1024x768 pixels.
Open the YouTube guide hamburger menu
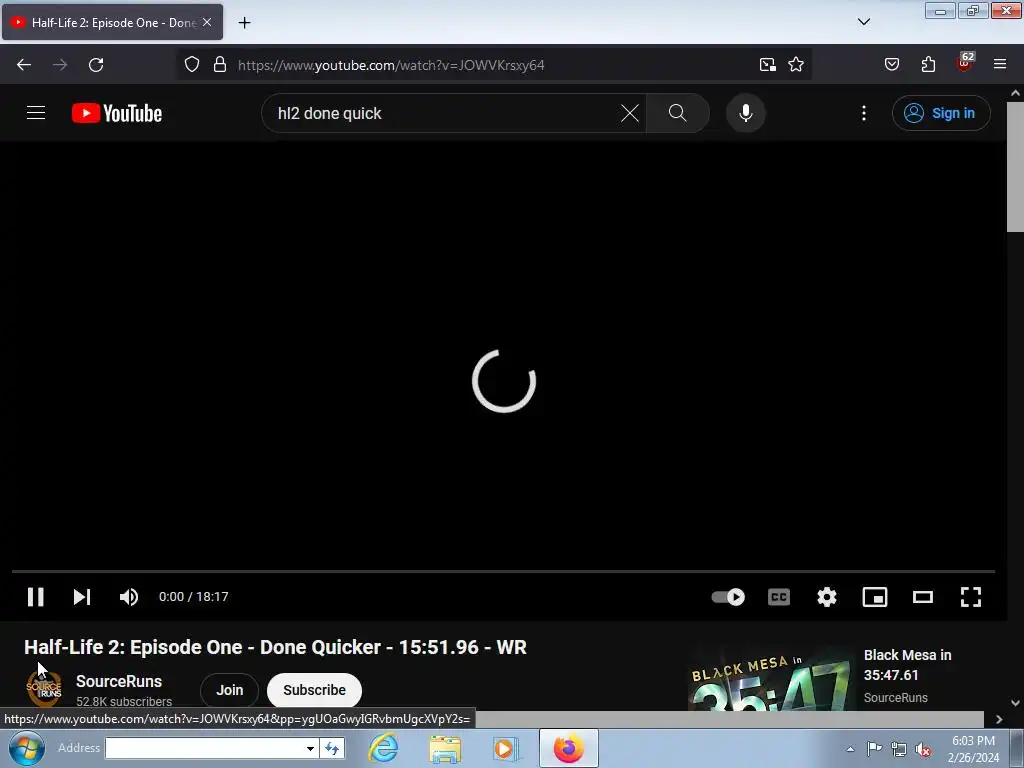(x=36, y=113)
